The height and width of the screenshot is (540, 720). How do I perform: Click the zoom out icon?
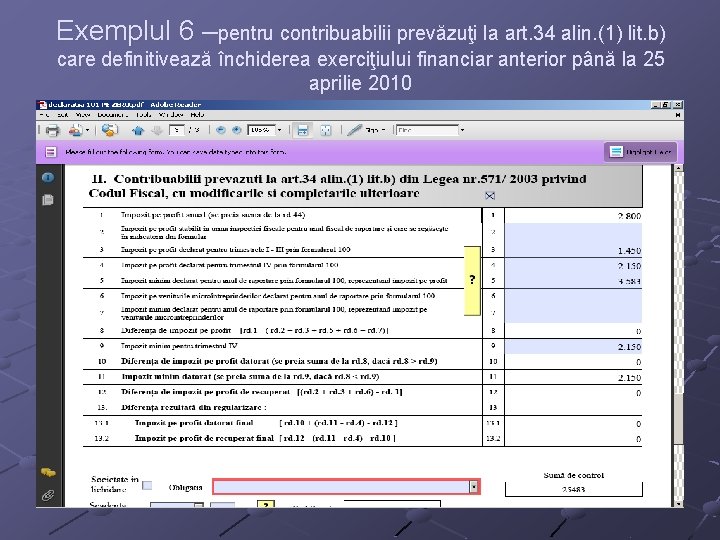(x=221, y=130)
